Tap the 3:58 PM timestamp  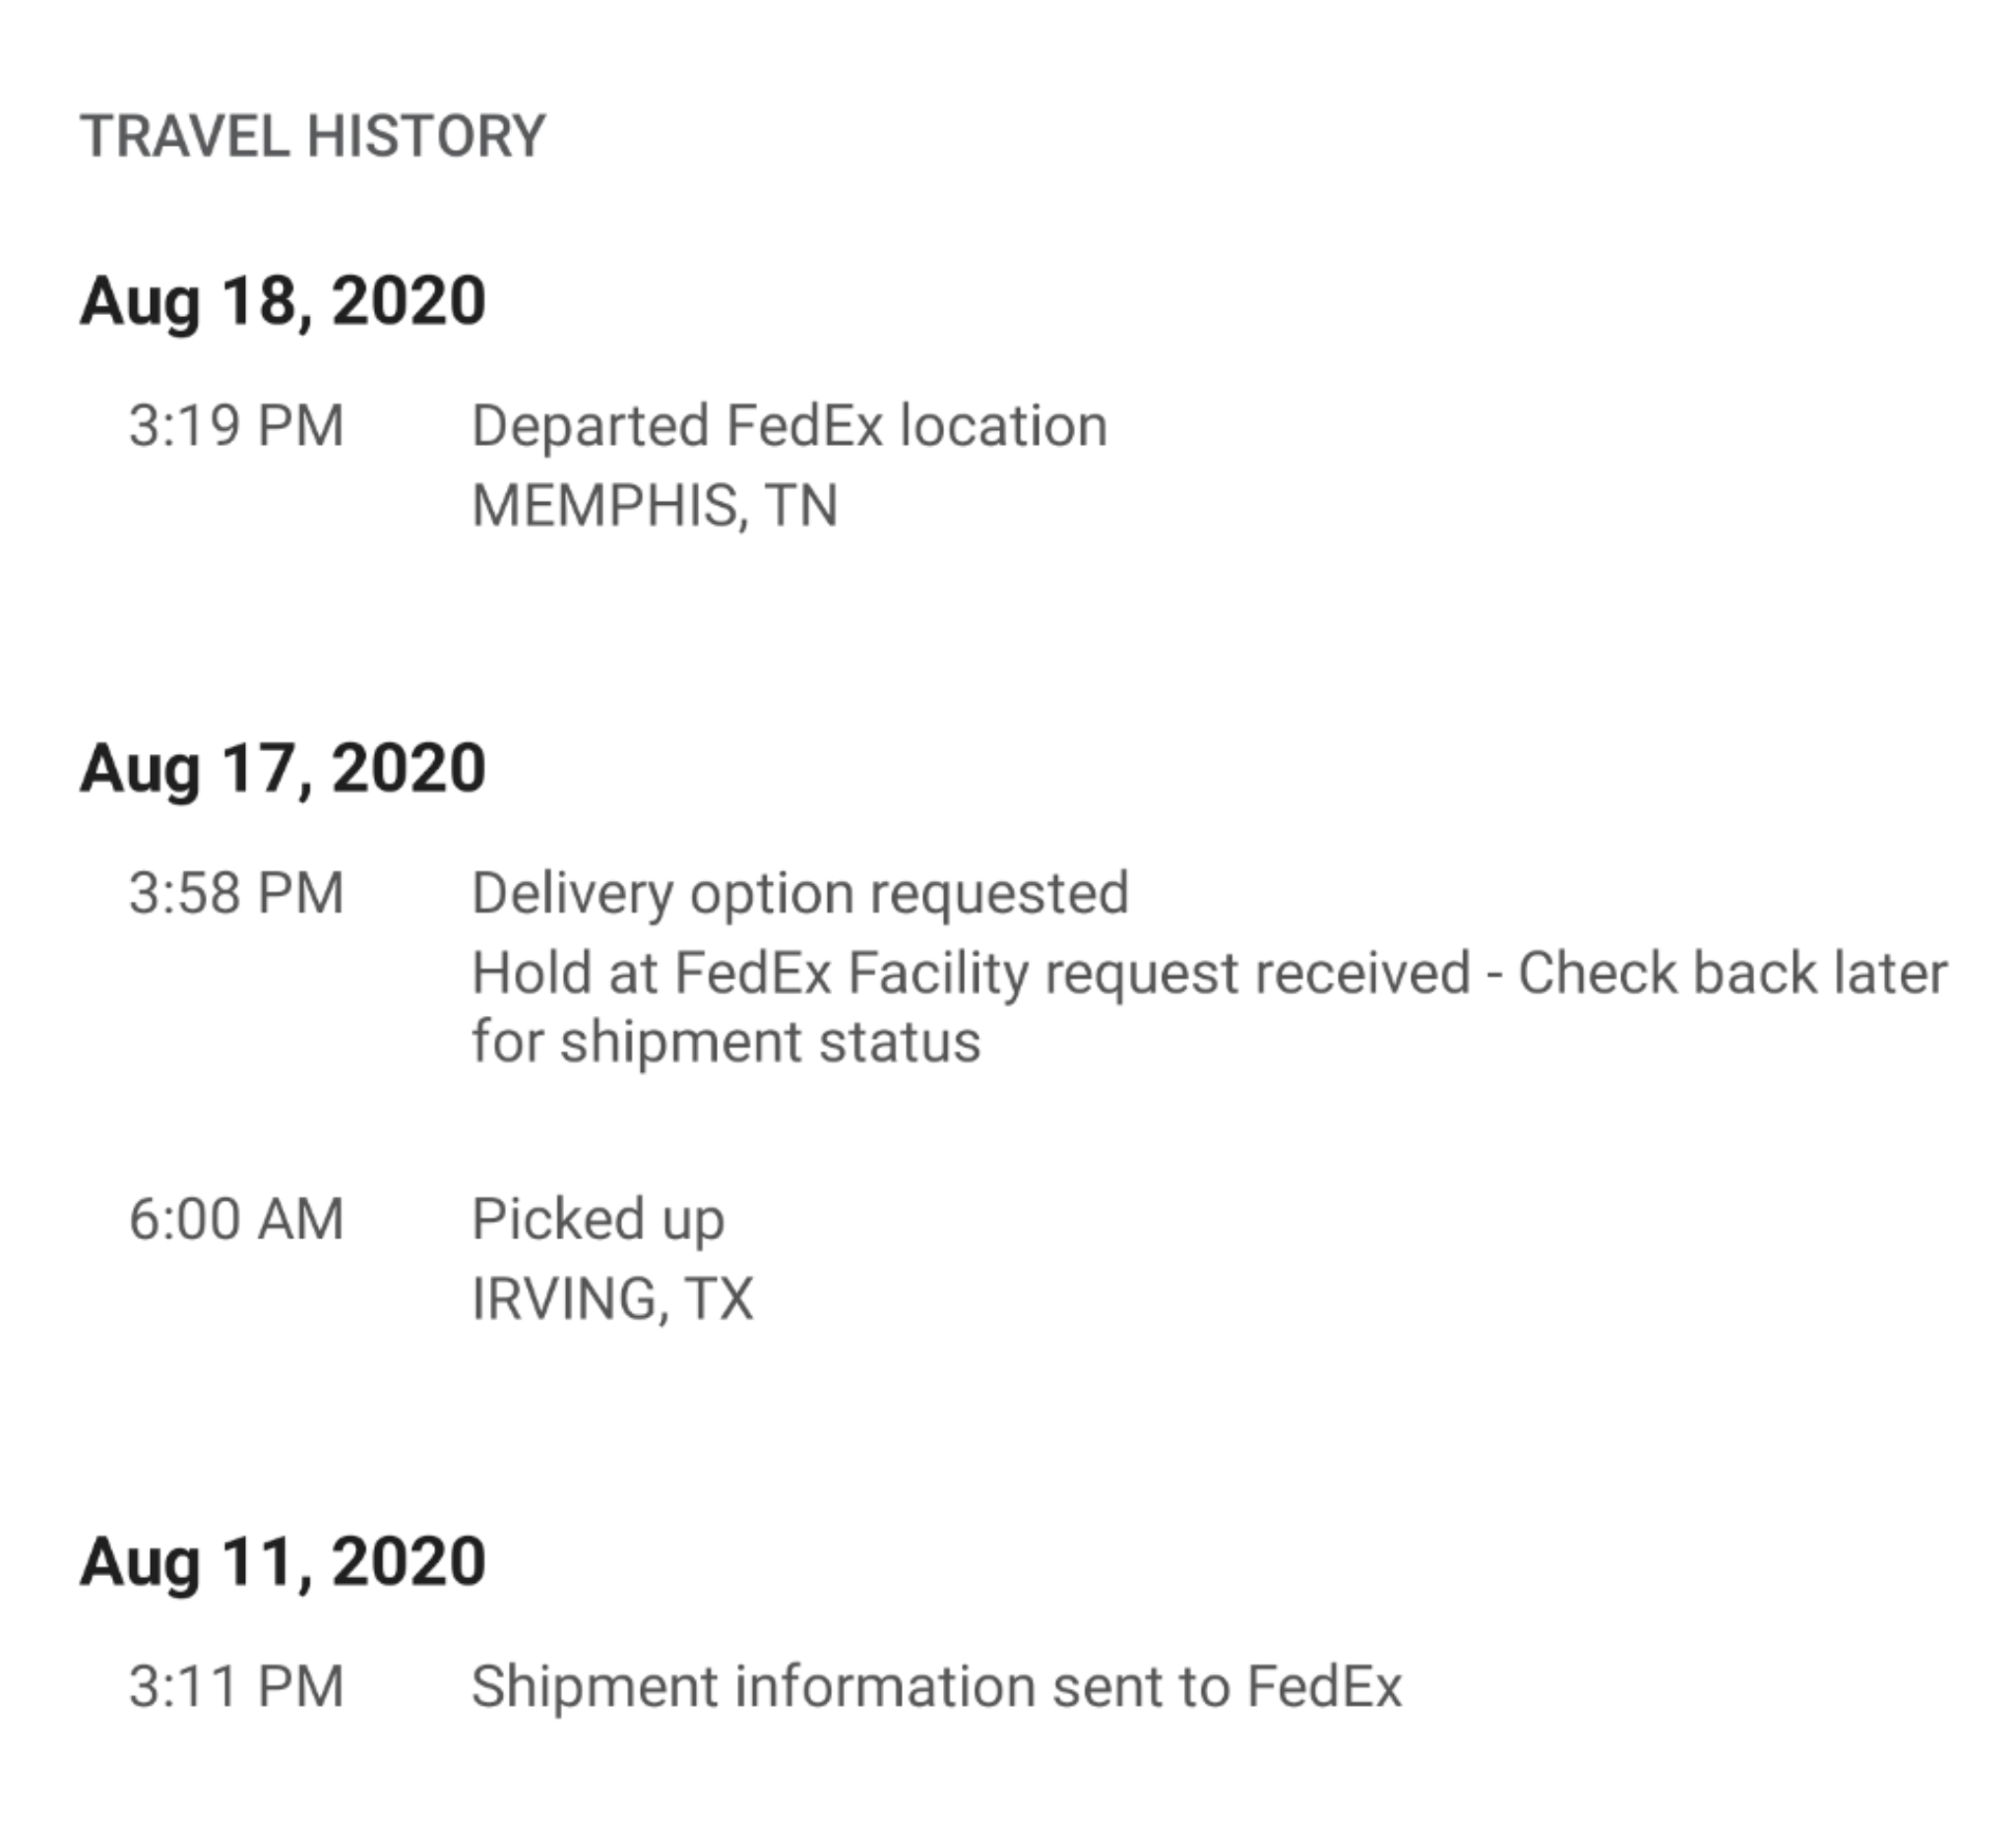pyautogui.click(x=236, y=893)
